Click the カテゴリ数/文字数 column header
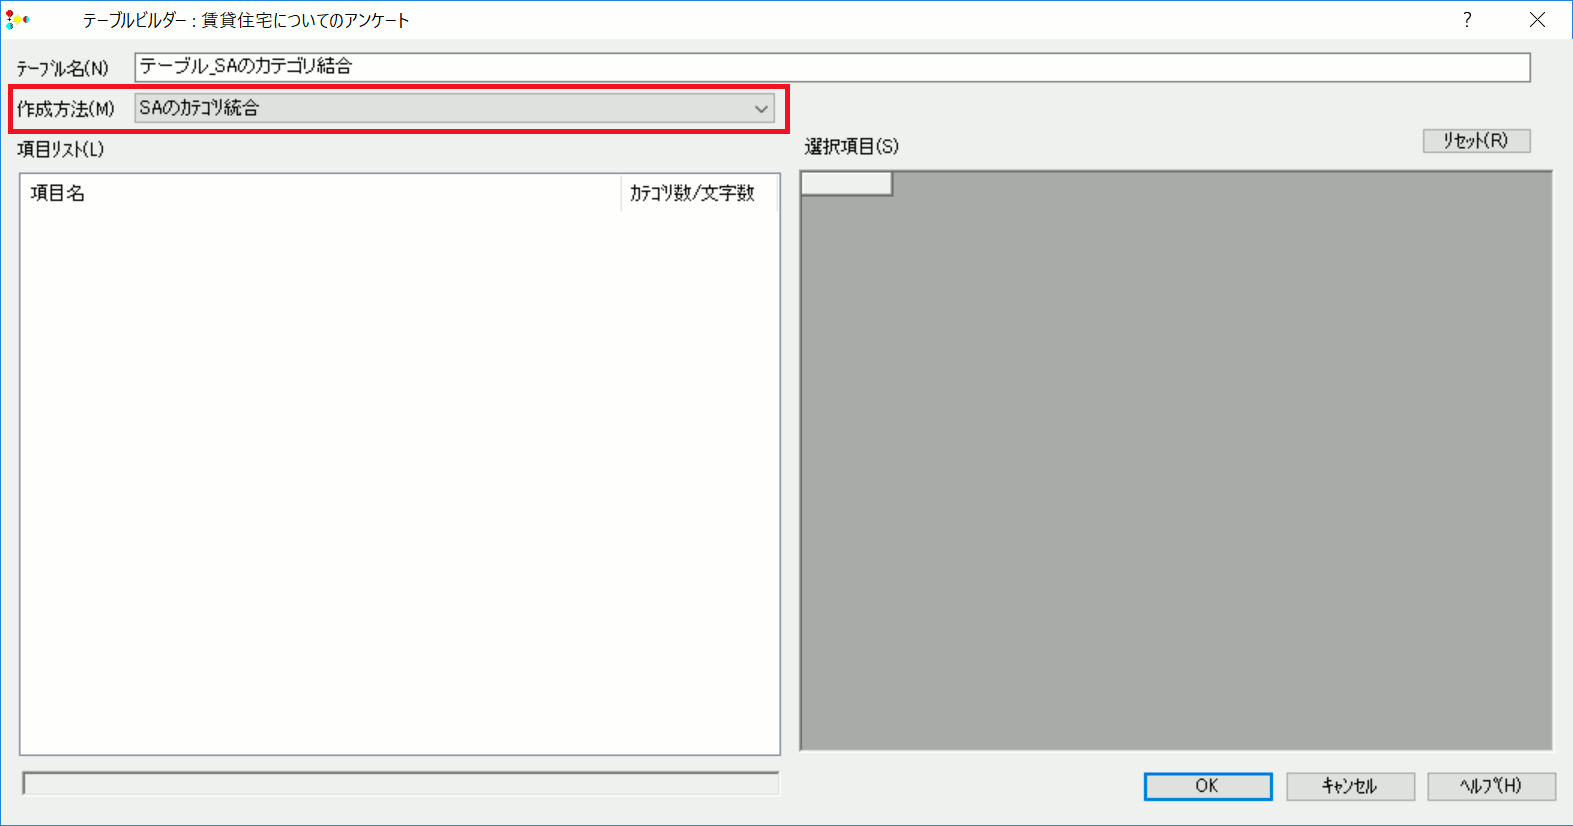 [x=699, y=193]
